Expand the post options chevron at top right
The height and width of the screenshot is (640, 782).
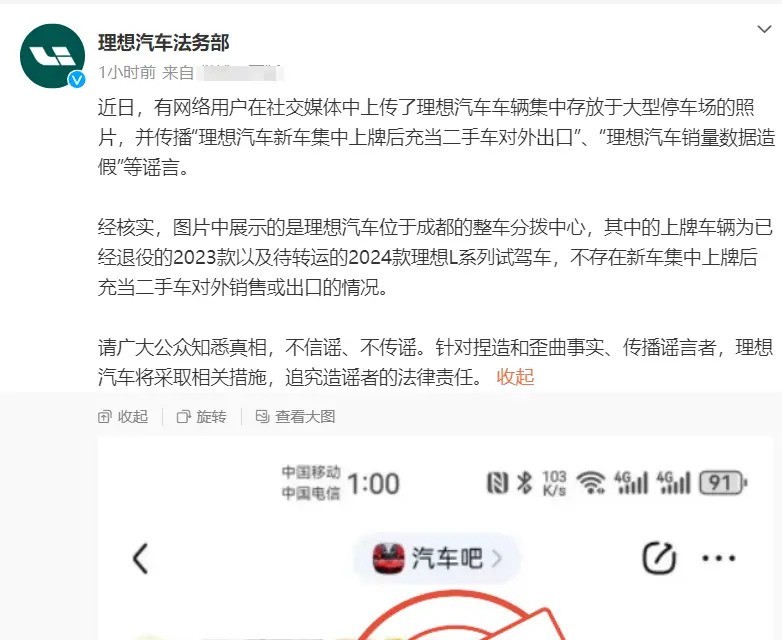click(x=764, y=29)
